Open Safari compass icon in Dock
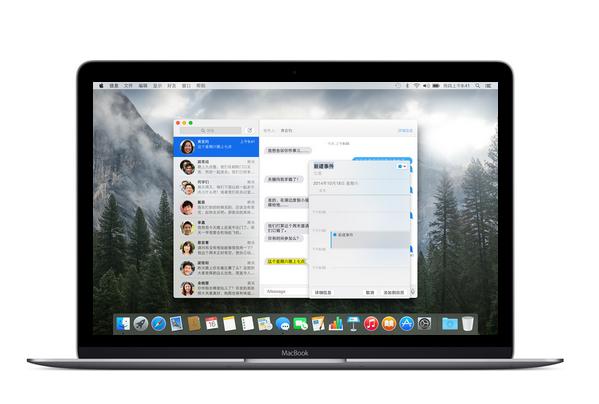Screen dimensions: 599x404 pyautogui.click(x=158, y=324)
